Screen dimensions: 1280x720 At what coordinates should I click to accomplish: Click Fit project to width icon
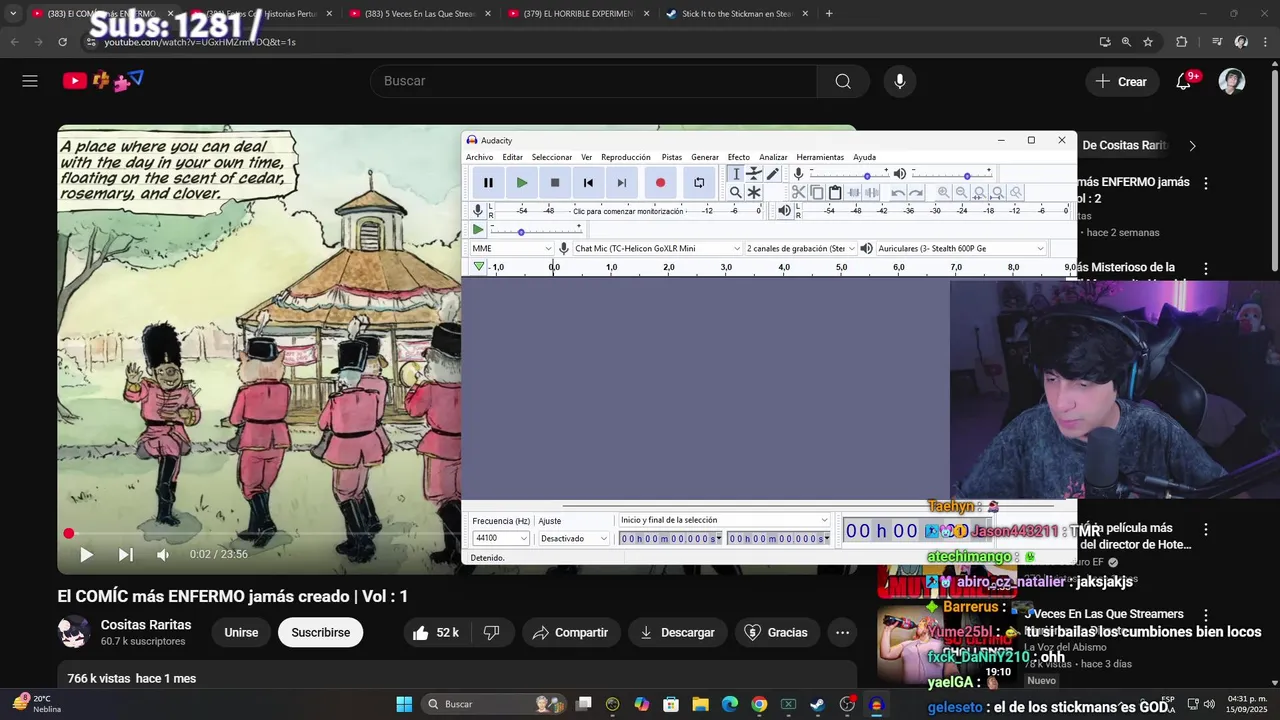pyautogui.click(x=997, y=192)
